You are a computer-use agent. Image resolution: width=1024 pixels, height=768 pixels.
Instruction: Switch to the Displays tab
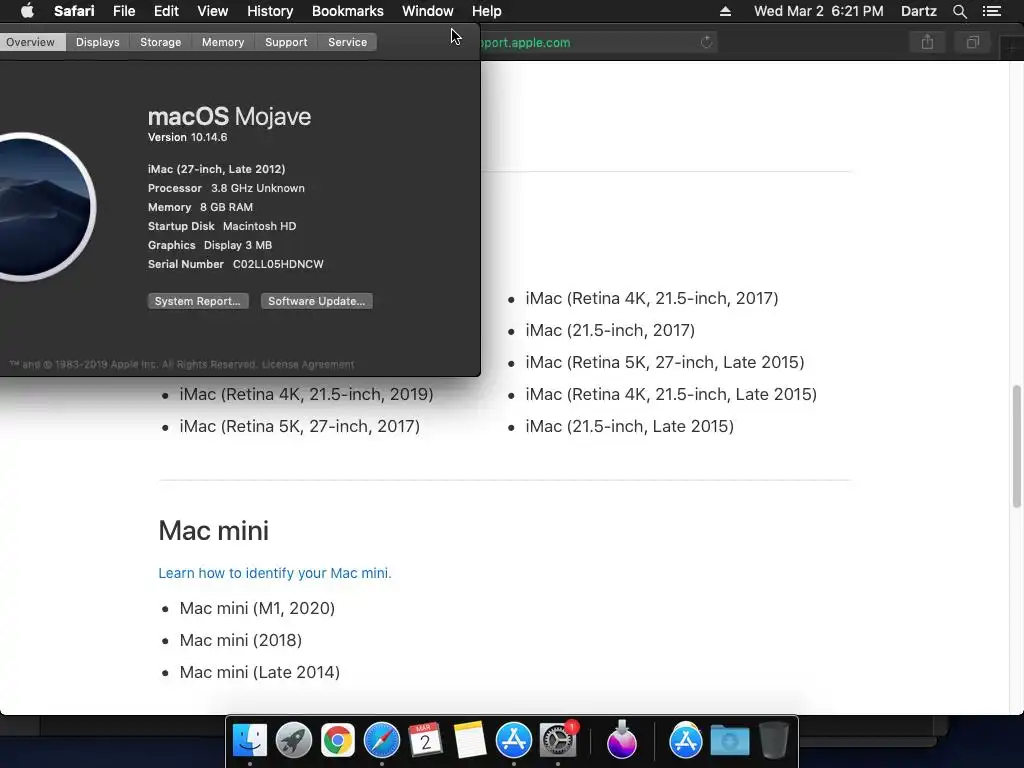coord(97,42)
